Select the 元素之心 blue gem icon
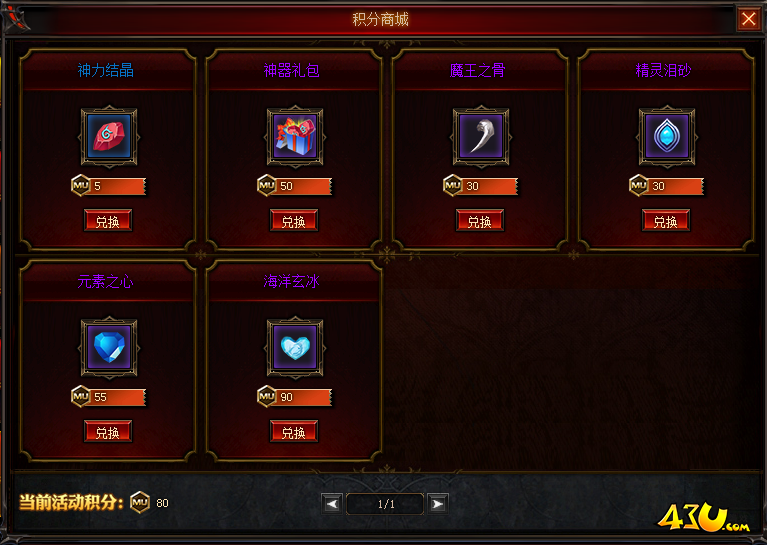Viewport: 767px width, 545px height. tap(109, 347)
